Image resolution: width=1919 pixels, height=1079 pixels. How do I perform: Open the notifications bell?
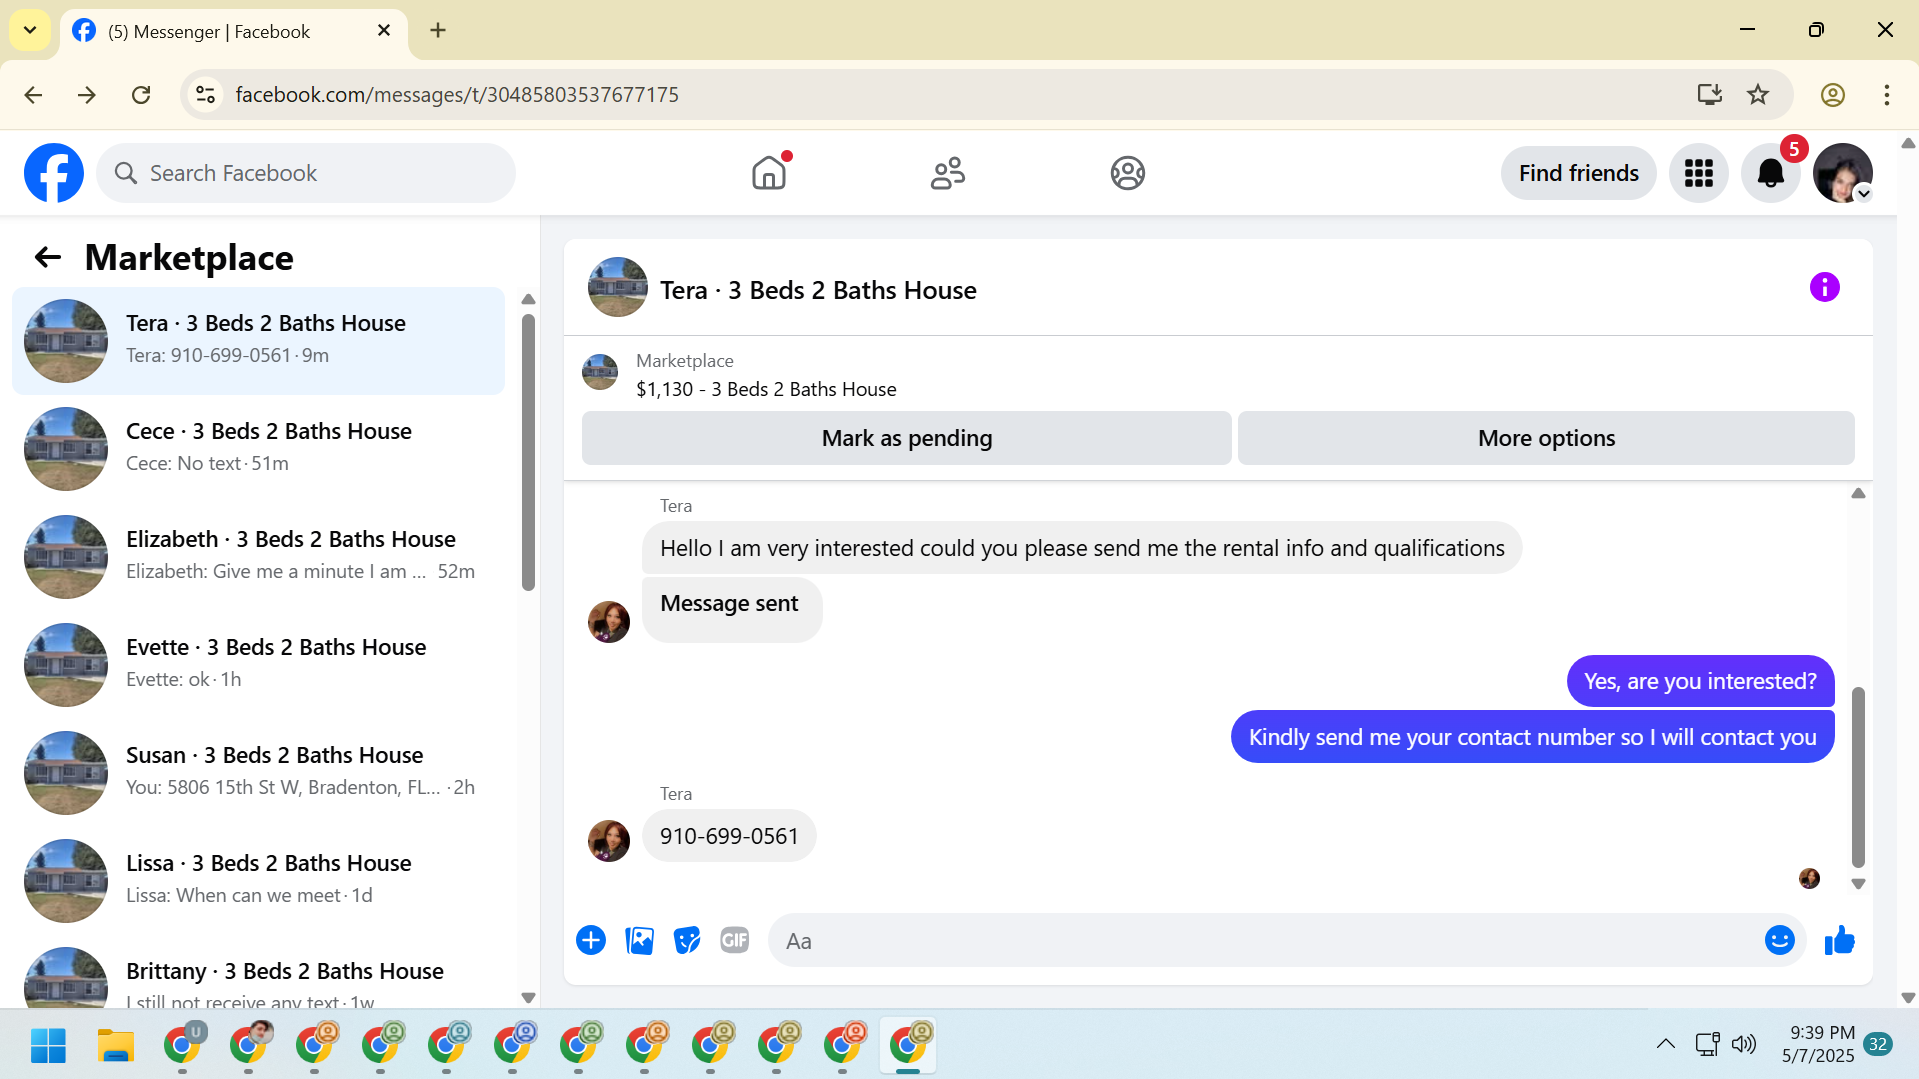[x=1770, y=173]
